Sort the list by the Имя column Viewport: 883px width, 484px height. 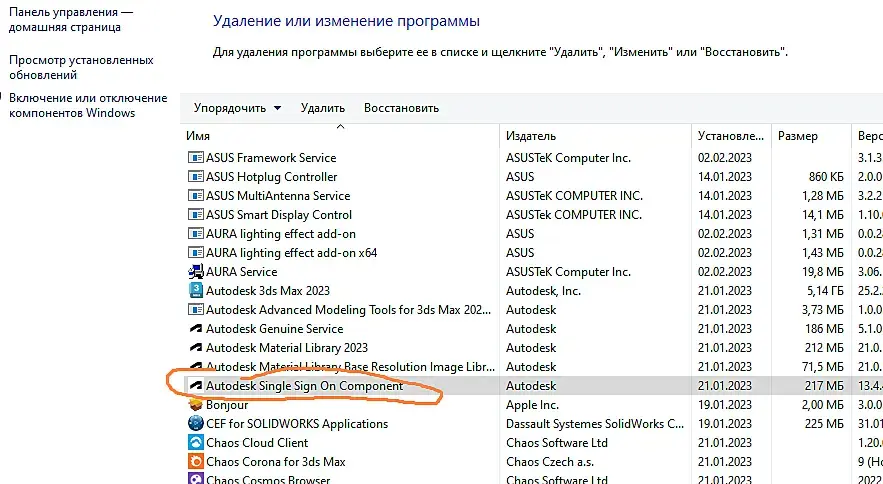pyautogui.click(x=198, y=136)
